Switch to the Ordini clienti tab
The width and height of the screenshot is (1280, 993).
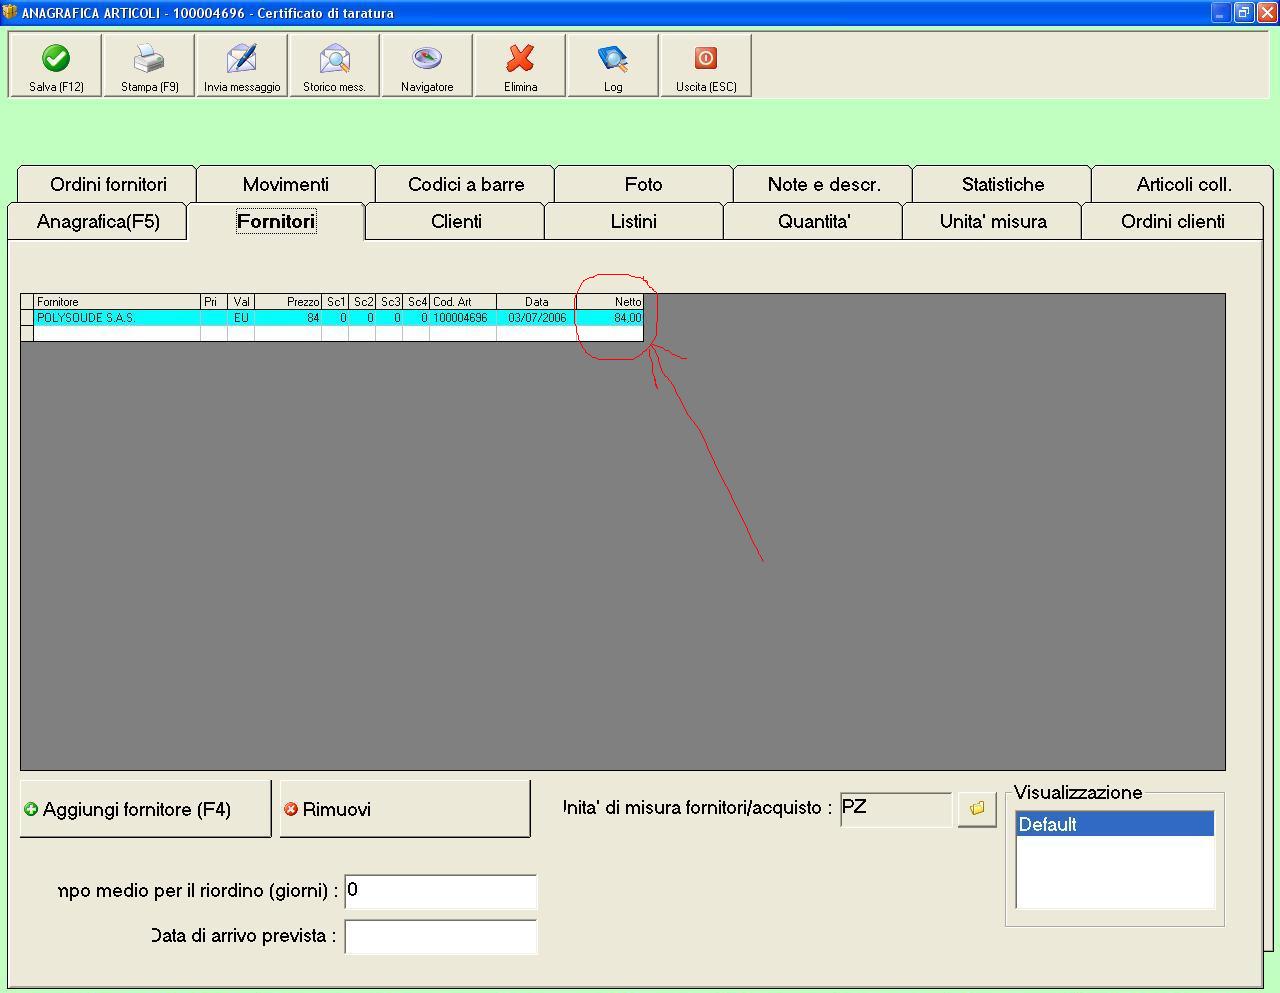tap(1173, 221)
